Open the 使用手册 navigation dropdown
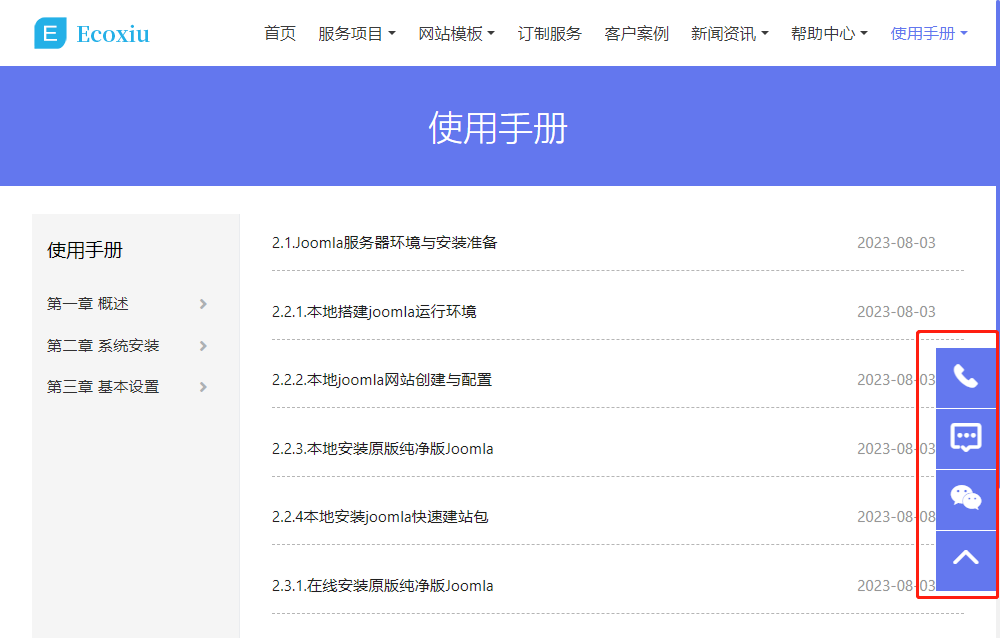The width and height of the screenshot is (1000, 638). pos(928,34)
